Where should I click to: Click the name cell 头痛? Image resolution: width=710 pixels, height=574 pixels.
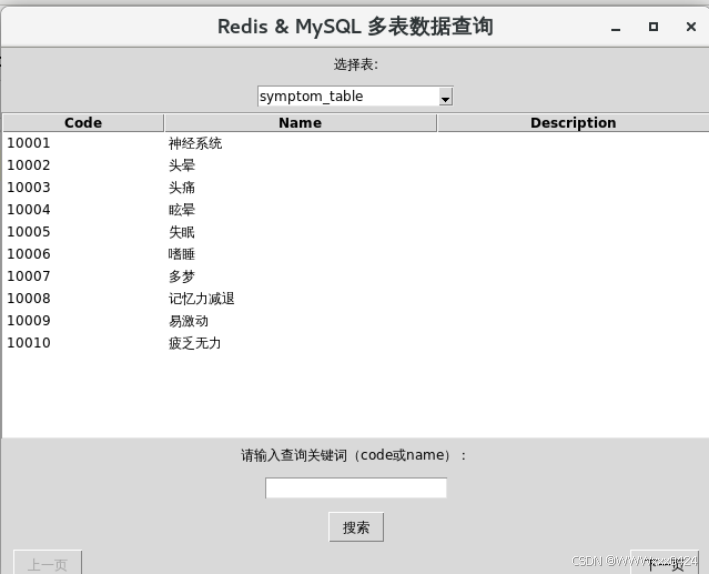pyautogui.click(x=182, y=188)
